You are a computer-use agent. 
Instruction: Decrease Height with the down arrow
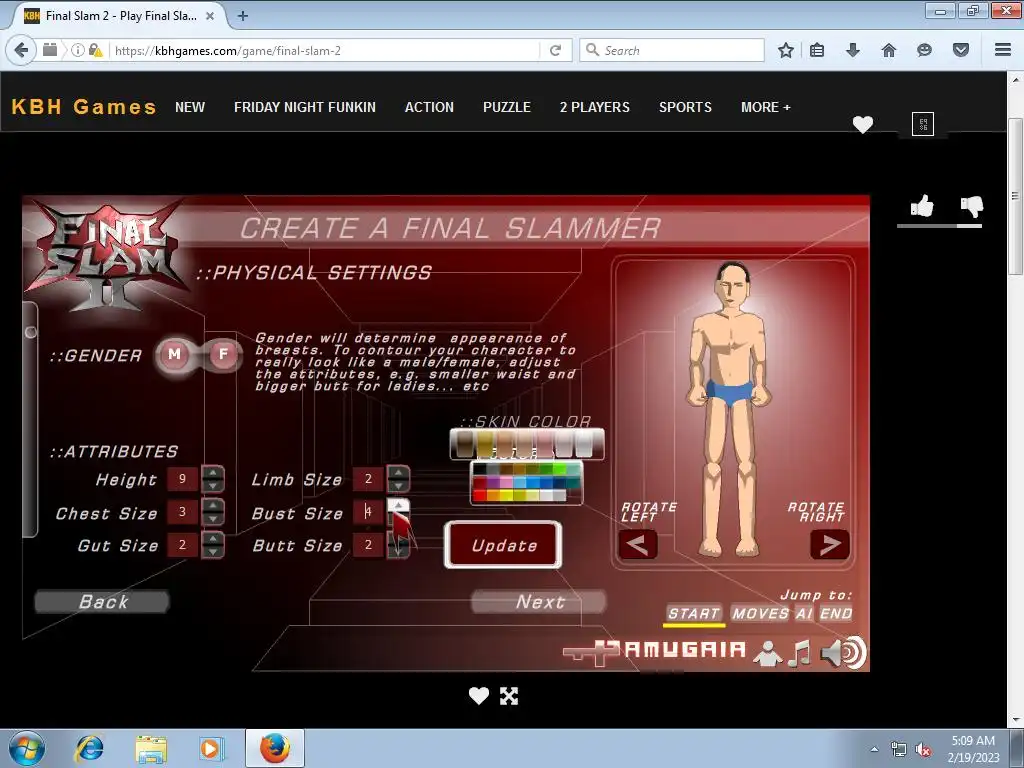click(213, 486)
